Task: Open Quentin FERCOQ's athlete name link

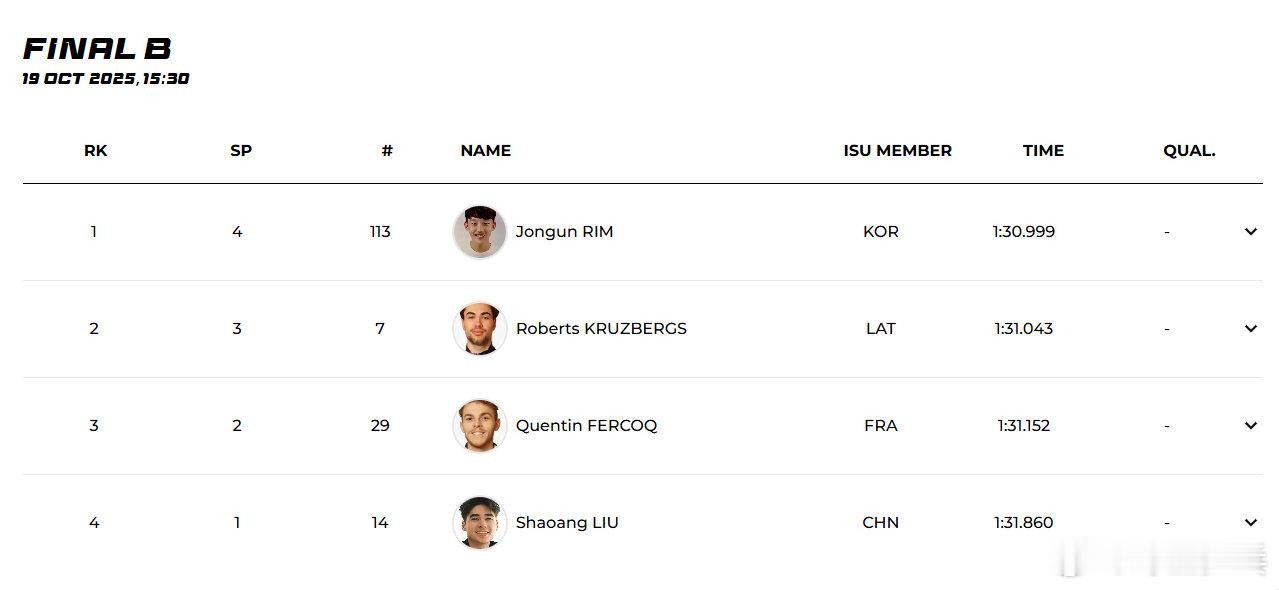Action: [x=586, y=426]
